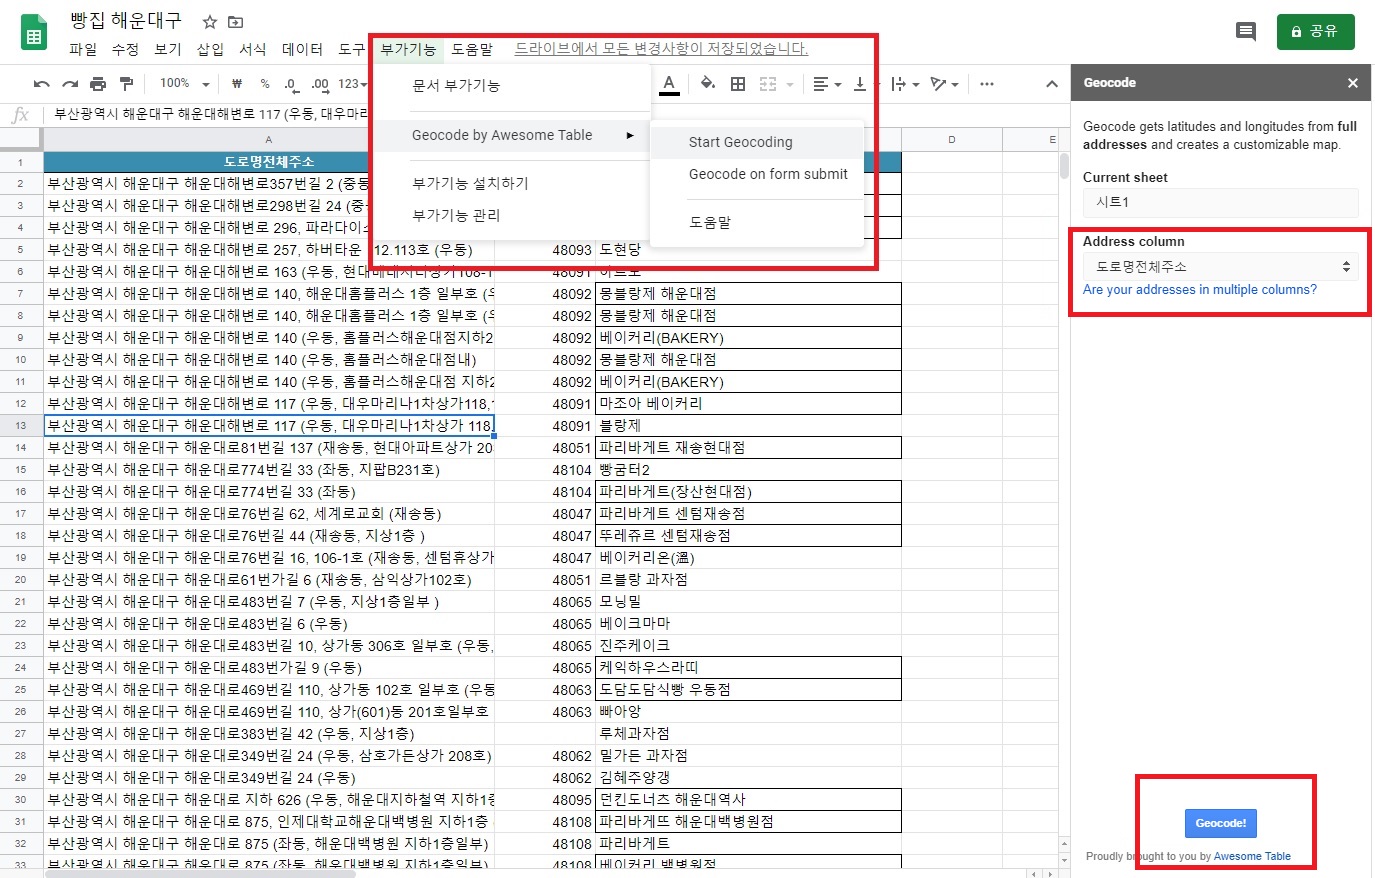
Task: Open the 도움말 menu in menu bar
Action: 472,49
